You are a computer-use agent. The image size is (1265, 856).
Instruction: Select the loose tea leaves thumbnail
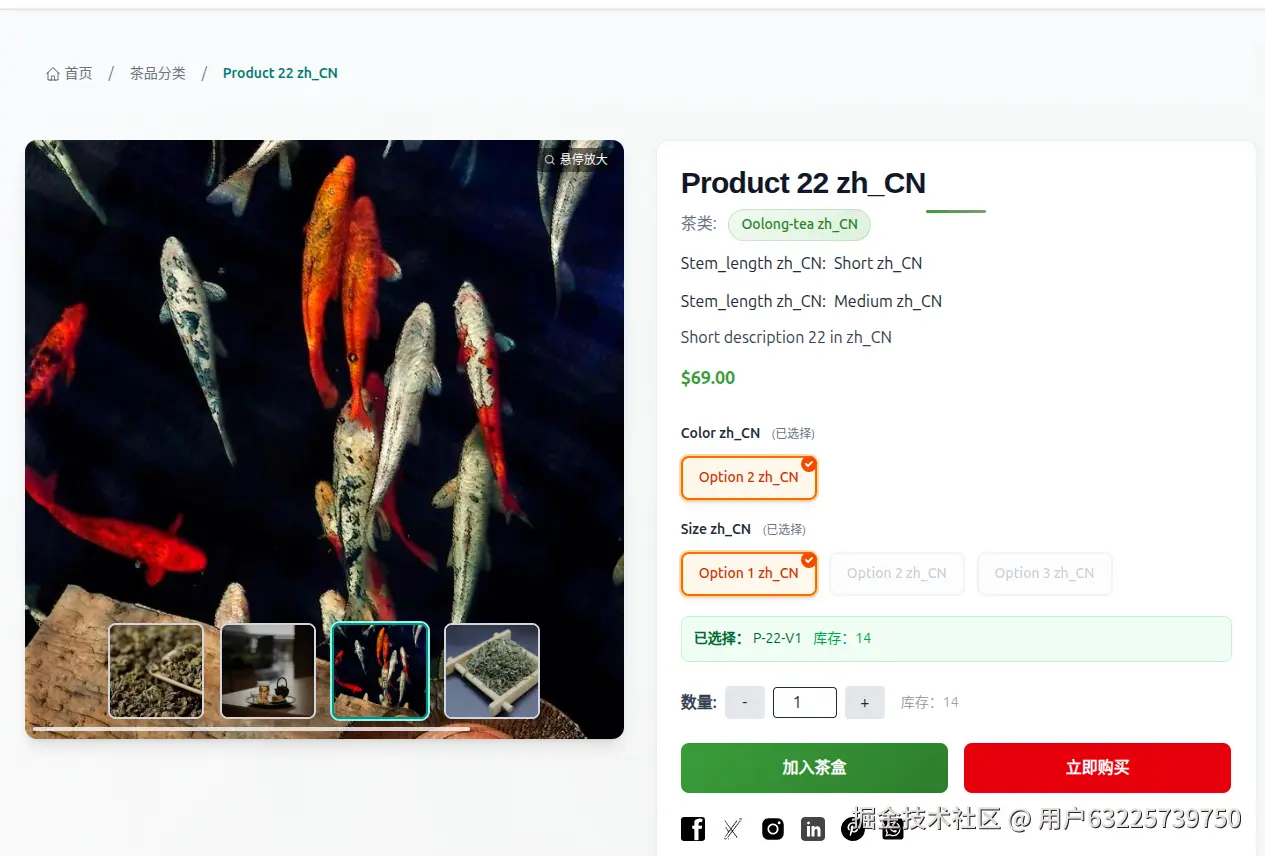tap(156, 671)
